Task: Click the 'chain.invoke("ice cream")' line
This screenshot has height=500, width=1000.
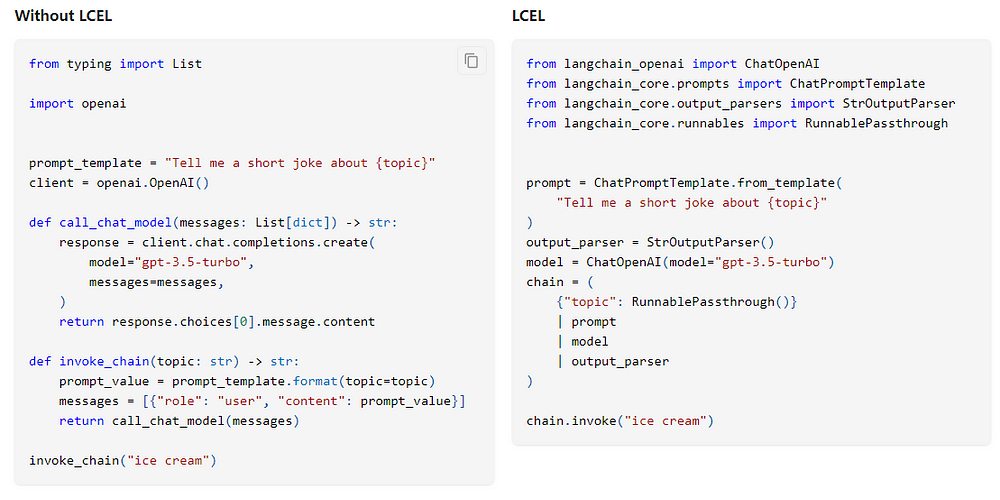Action: pyautogui.click(x=621, y=421)
